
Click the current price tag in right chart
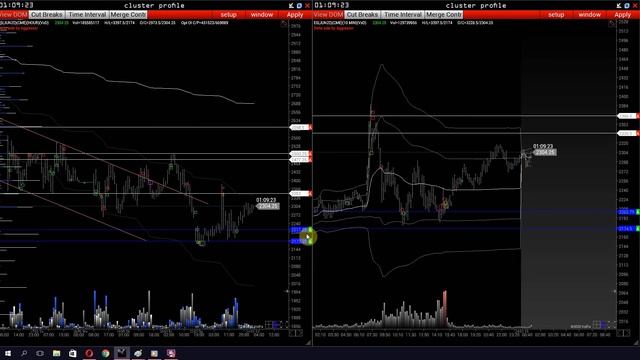coord(545,152)
